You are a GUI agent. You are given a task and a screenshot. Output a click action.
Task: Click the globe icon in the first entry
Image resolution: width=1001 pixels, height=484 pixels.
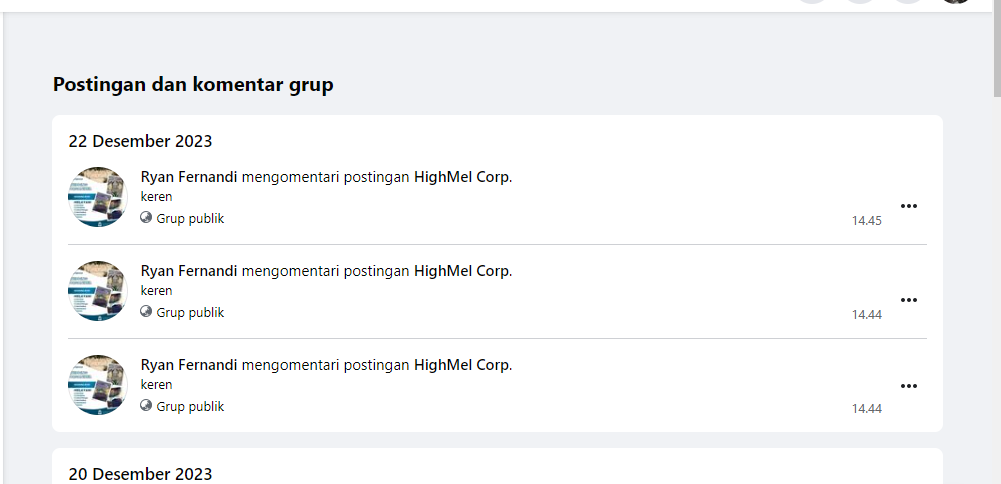click(x=146, y=218)
